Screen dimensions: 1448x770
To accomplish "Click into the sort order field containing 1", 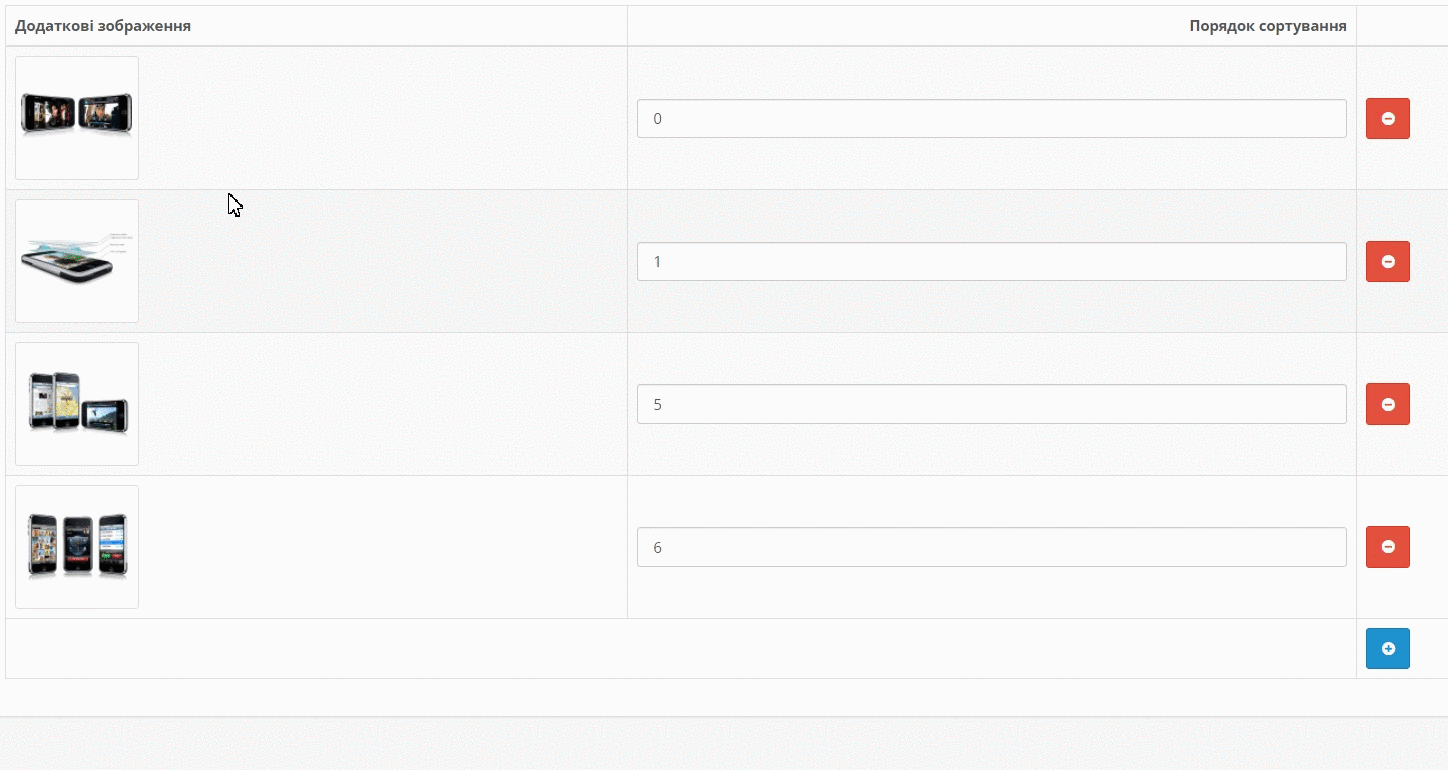I will [991, 261].
